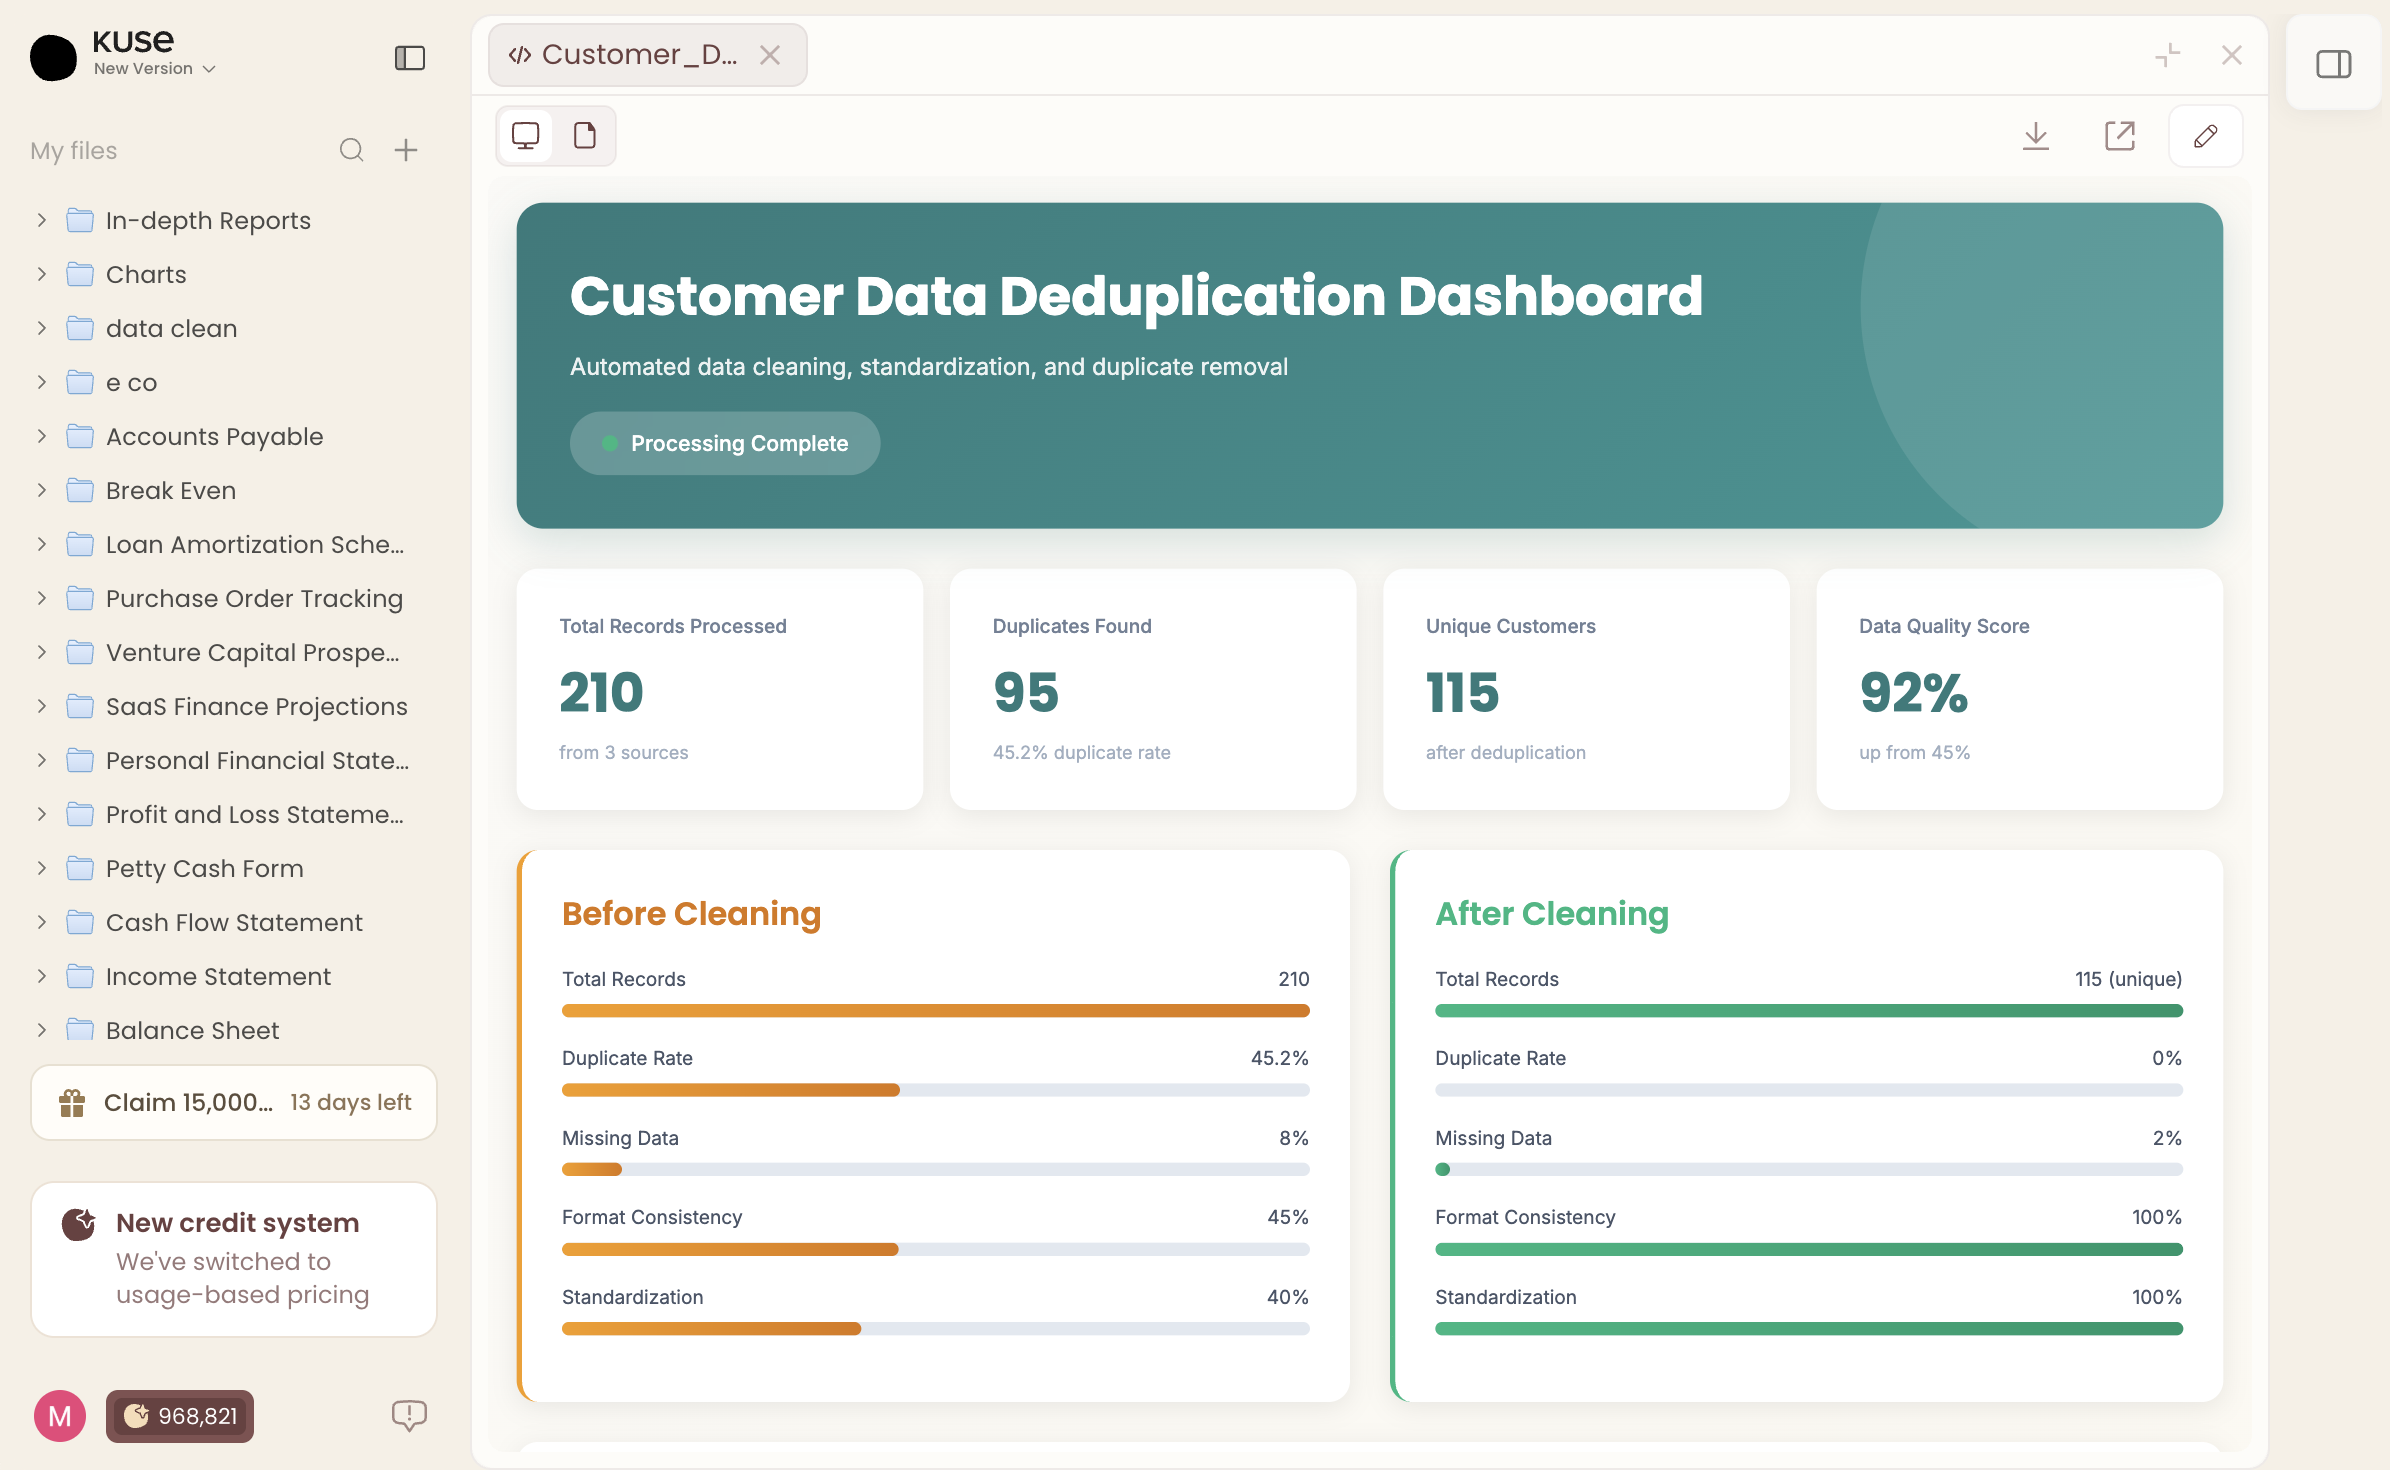Open the feedback chat icon
The image size is (2390, 1470).
click(x=409, y=1415)
